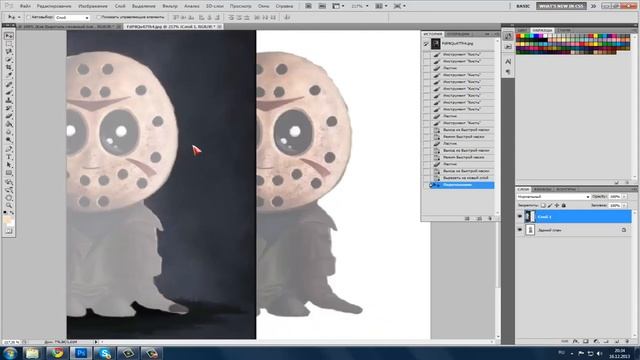Enable the Автовыбор checkbox

pyautogui.click(x=29, y=17)
